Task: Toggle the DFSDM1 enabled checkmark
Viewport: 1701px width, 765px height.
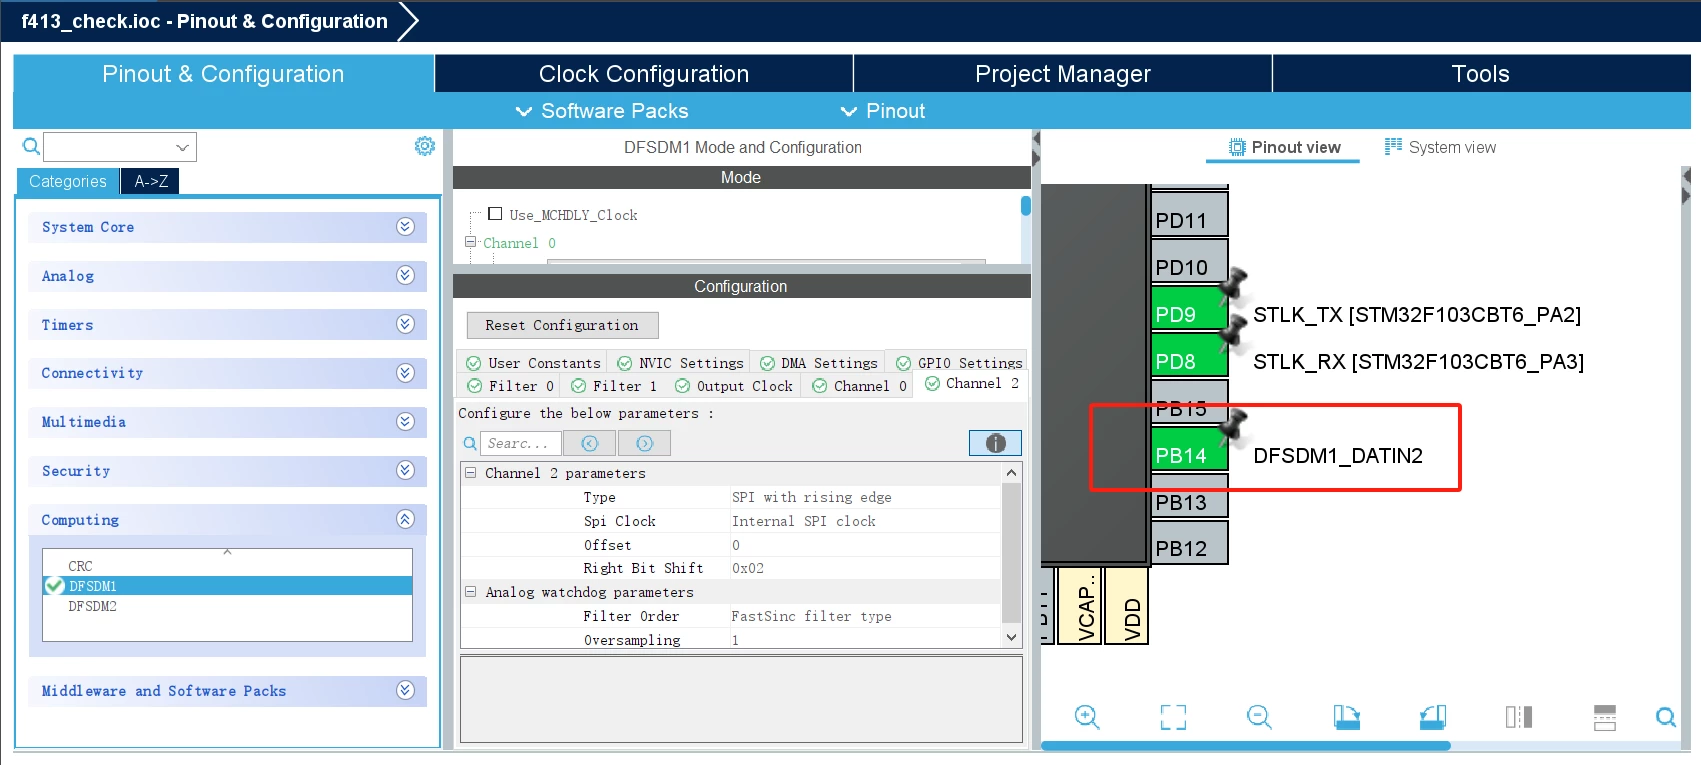Action: [55, 586]
